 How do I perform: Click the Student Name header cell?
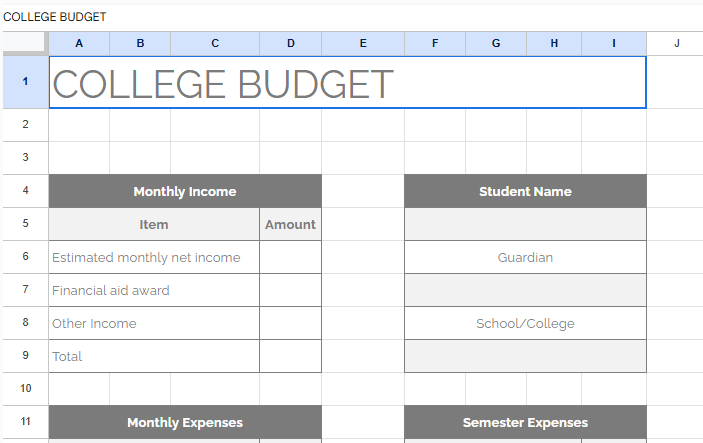coord(525,191)
